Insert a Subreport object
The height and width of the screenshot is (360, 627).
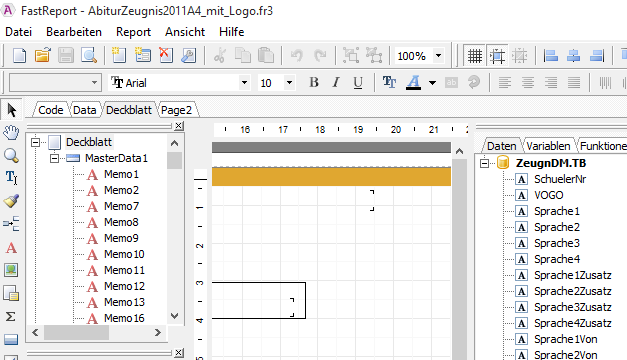pyautogui.click(x=12, y=294)
